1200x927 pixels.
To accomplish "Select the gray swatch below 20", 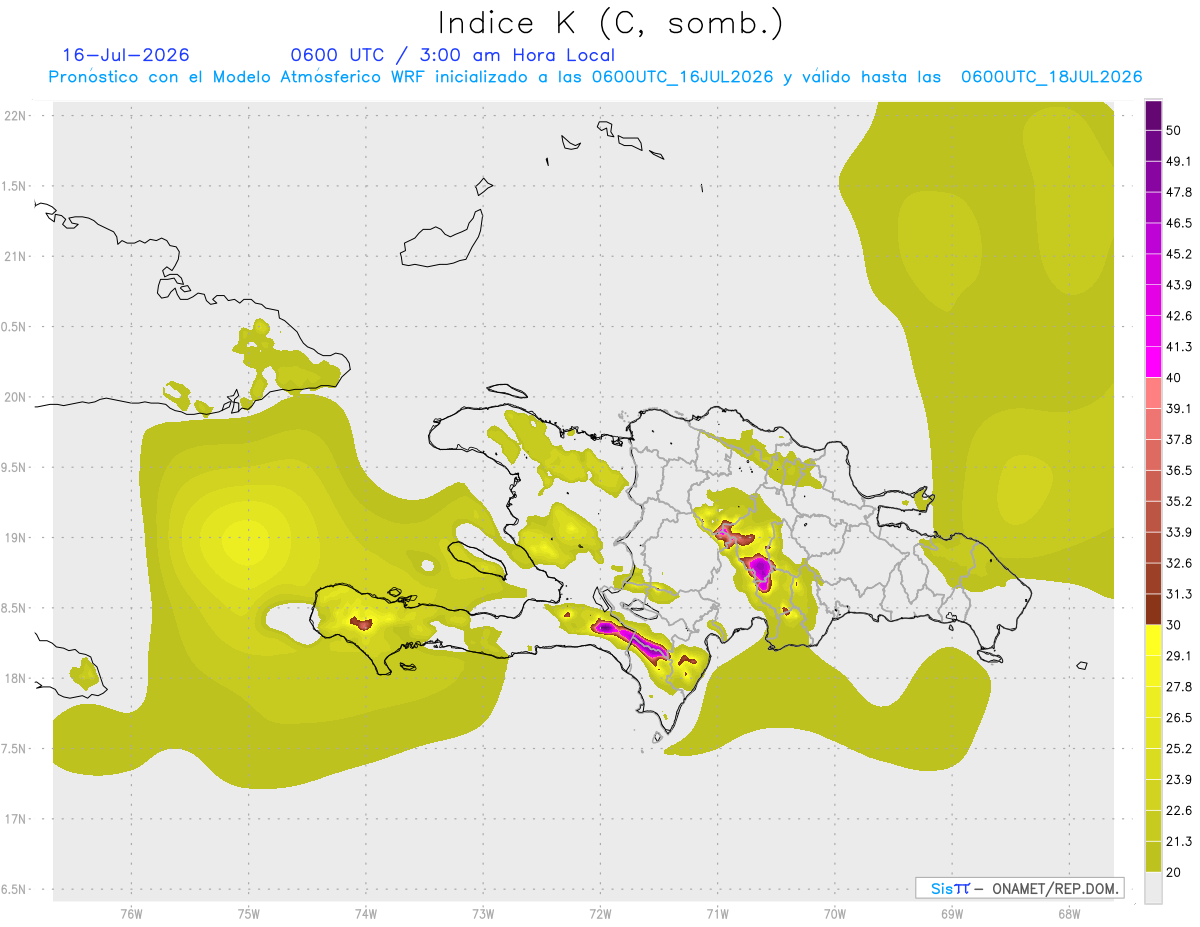I will coord(1153,888).
